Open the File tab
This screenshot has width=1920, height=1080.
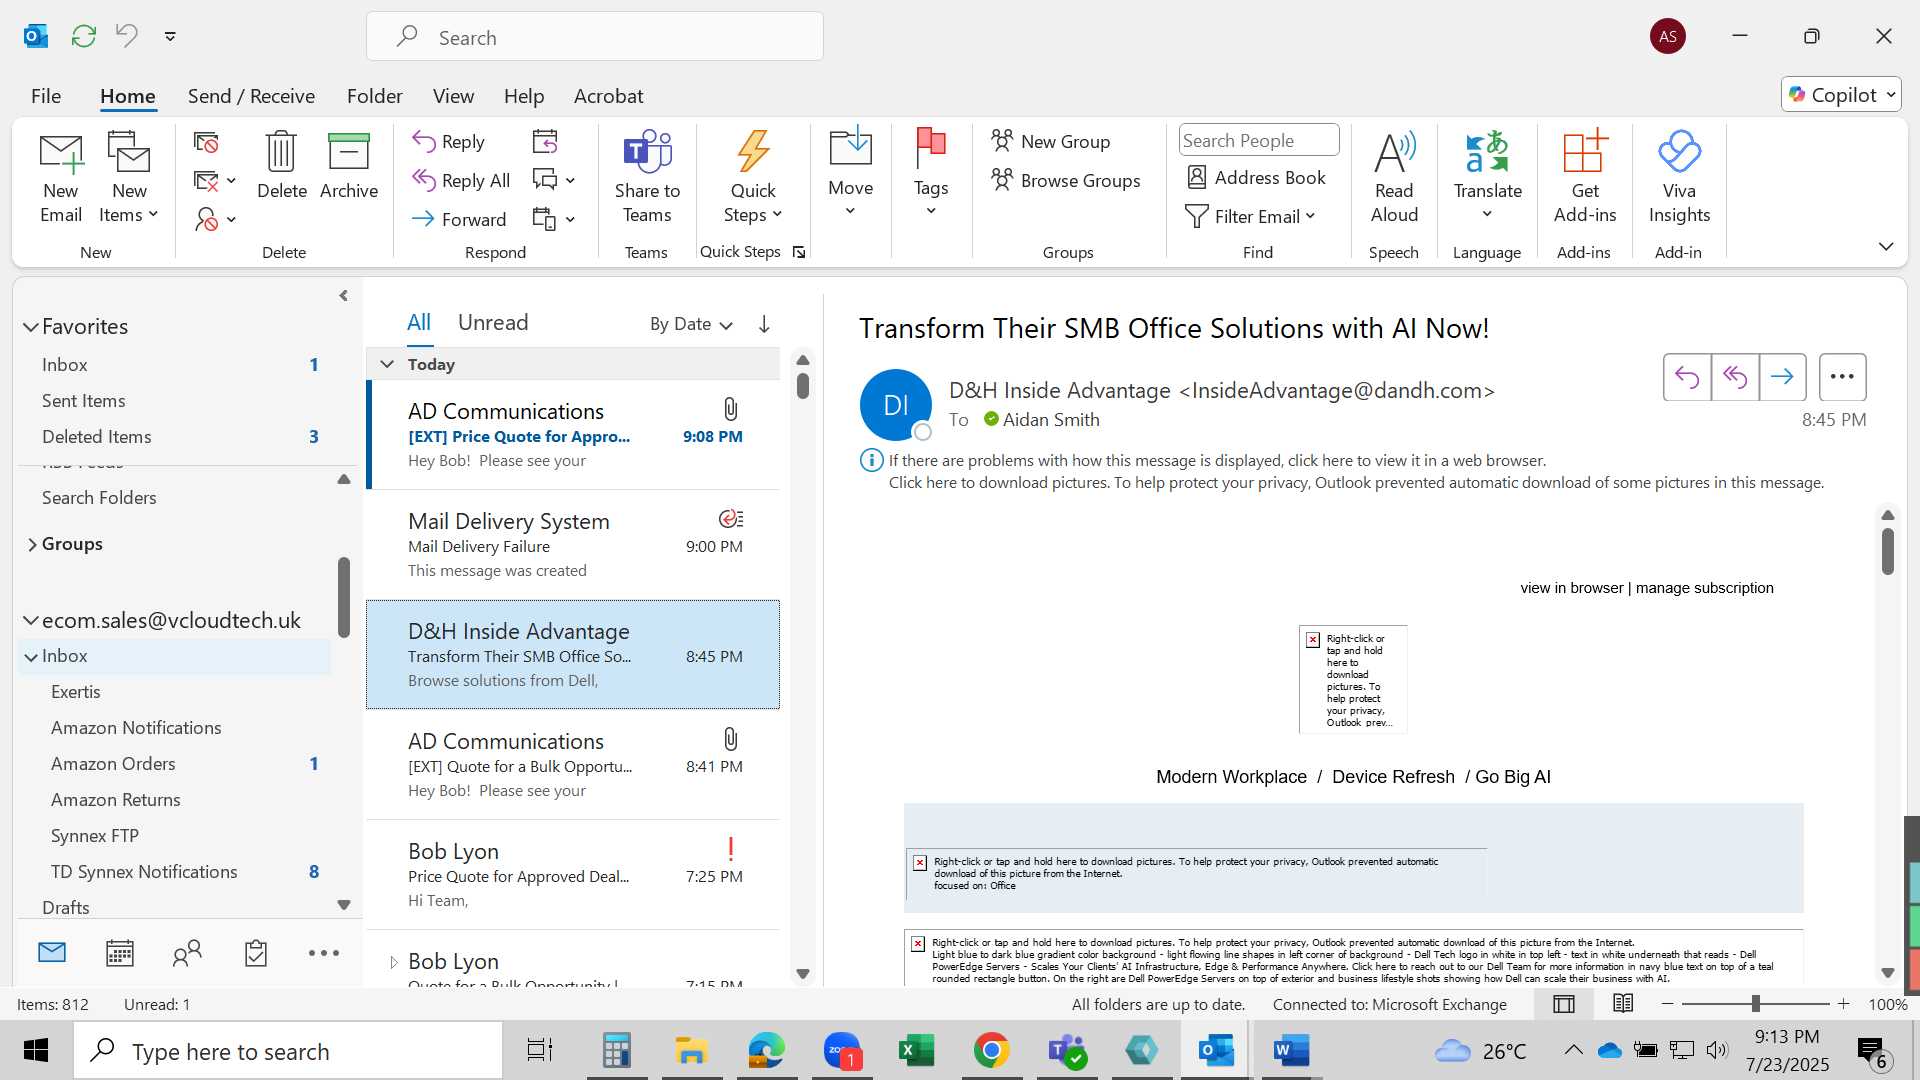(46, 96)
